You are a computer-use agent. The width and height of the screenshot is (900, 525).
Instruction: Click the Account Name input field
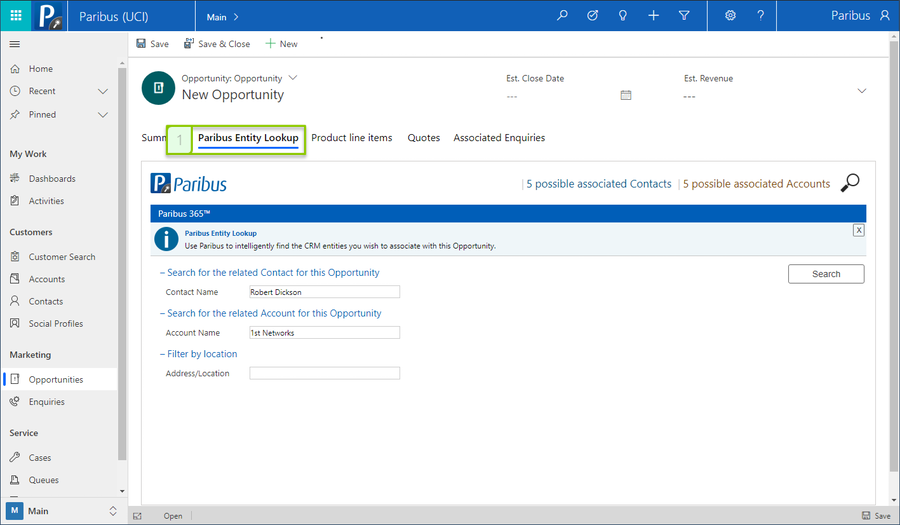click(324, 333)
